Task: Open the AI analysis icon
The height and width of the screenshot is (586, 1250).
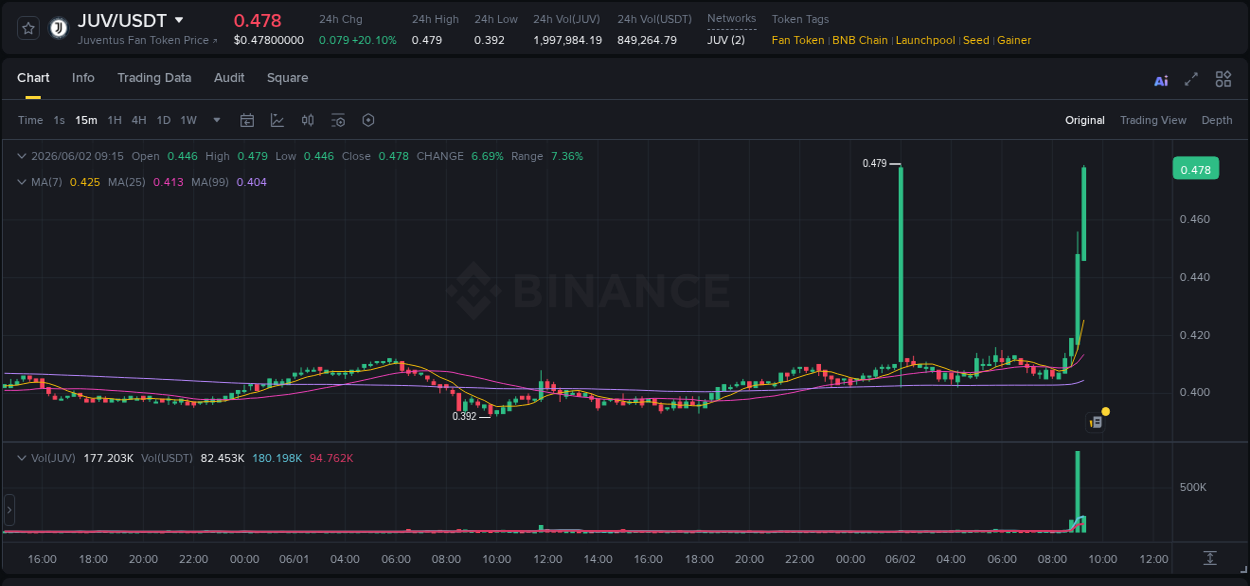Action: tap(1161, 81)
